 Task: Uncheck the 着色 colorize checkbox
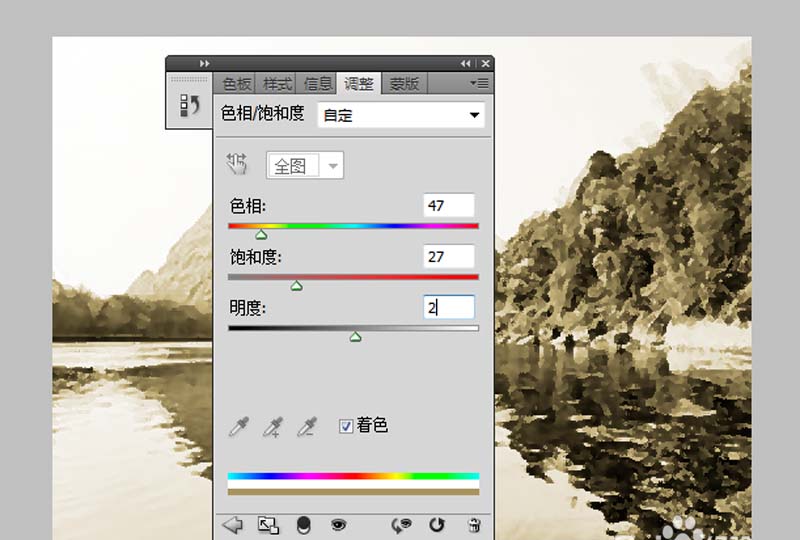(x=346, y=426)
